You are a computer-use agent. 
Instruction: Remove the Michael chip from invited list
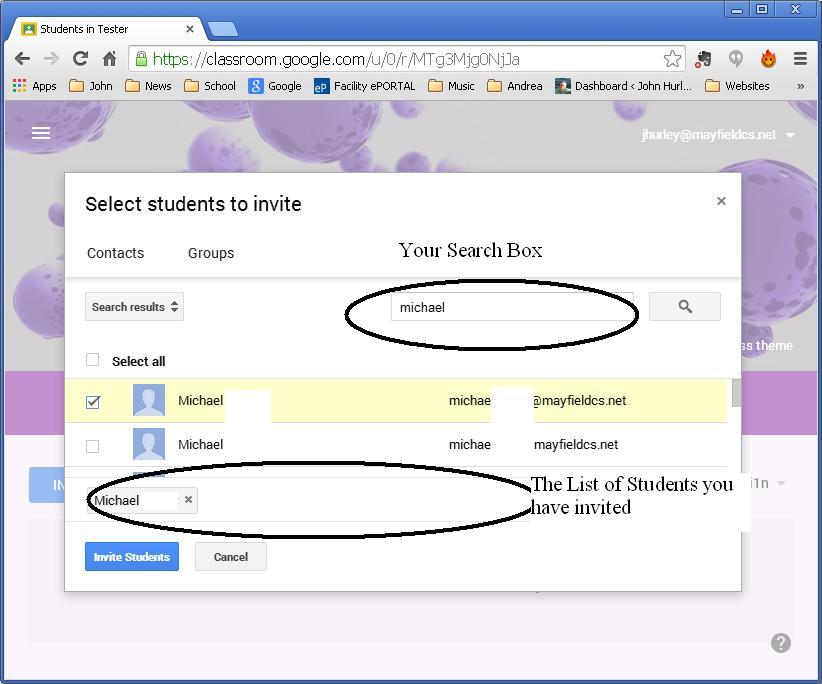click(188, 500)
